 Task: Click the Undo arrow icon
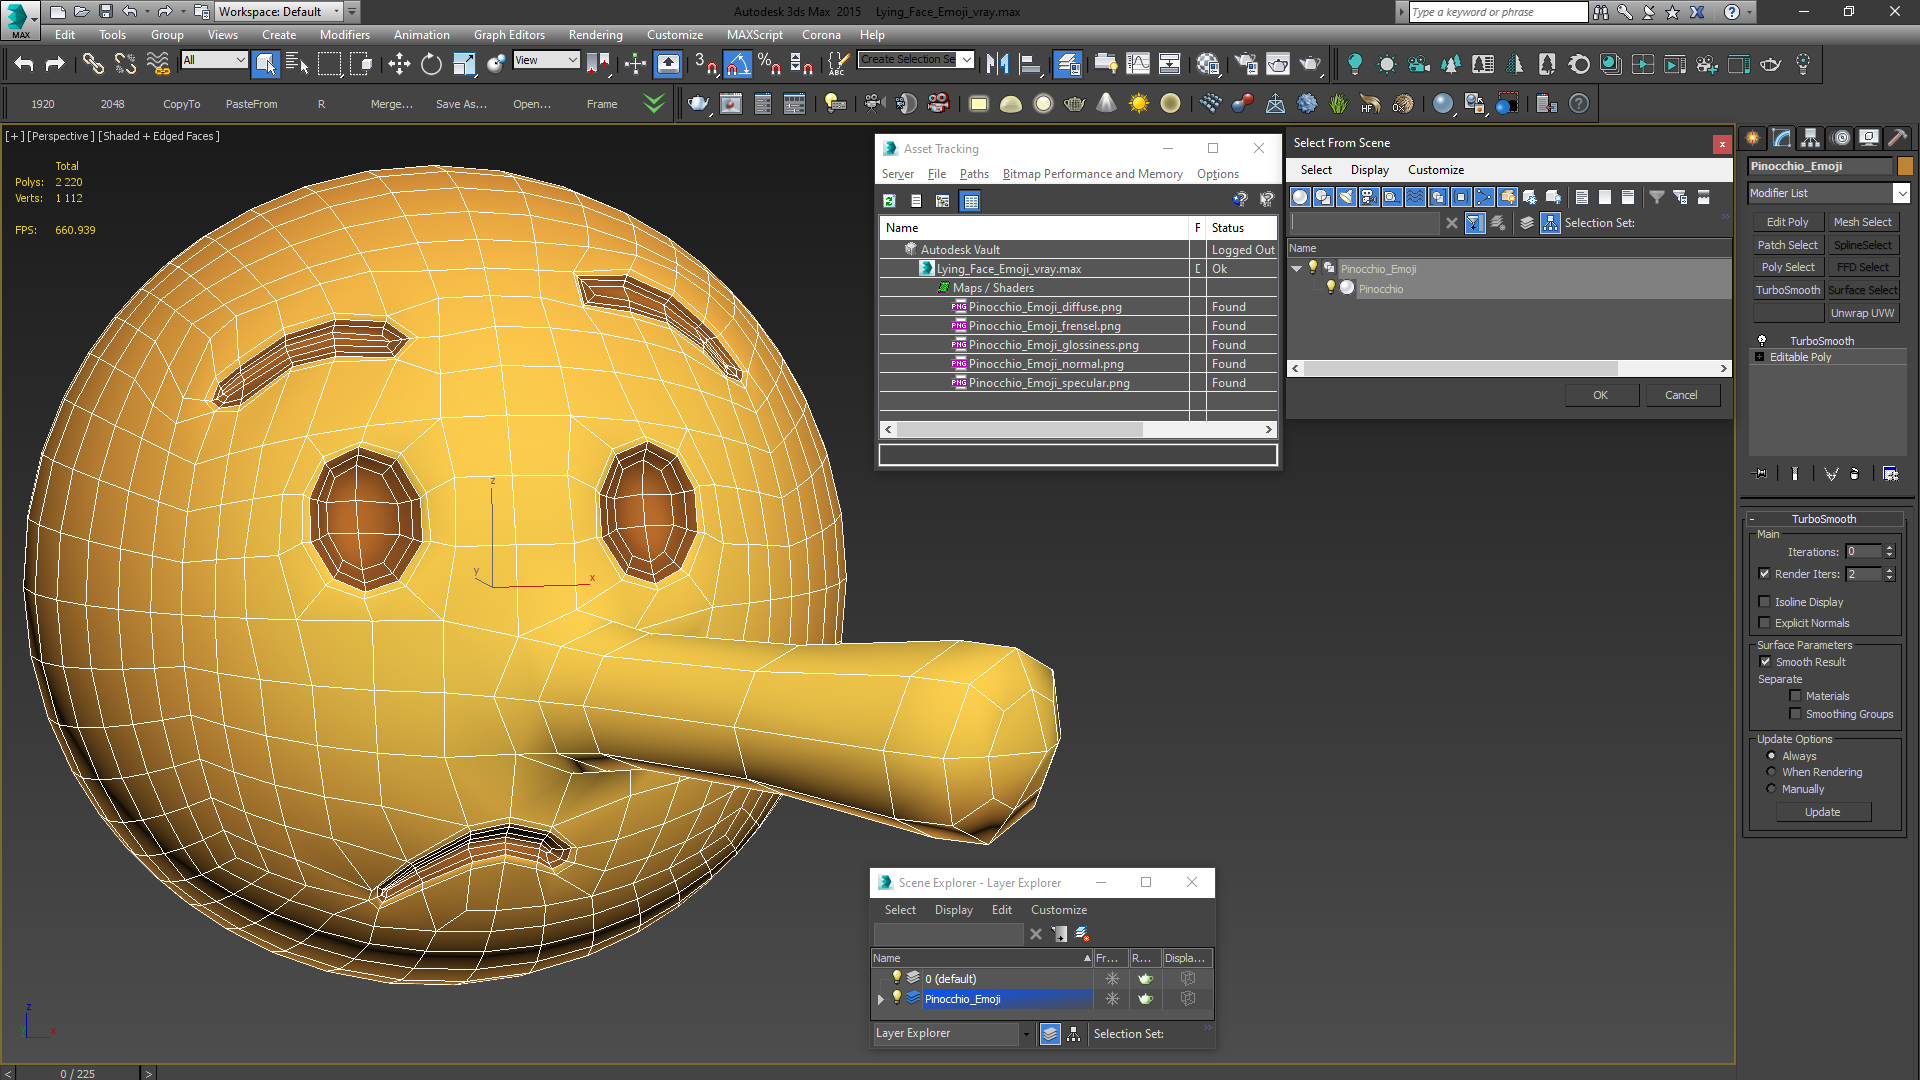(24, 64)
